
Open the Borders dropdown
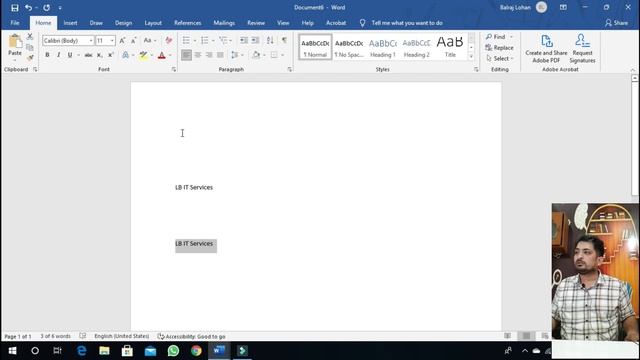click(x=283, y=55)
